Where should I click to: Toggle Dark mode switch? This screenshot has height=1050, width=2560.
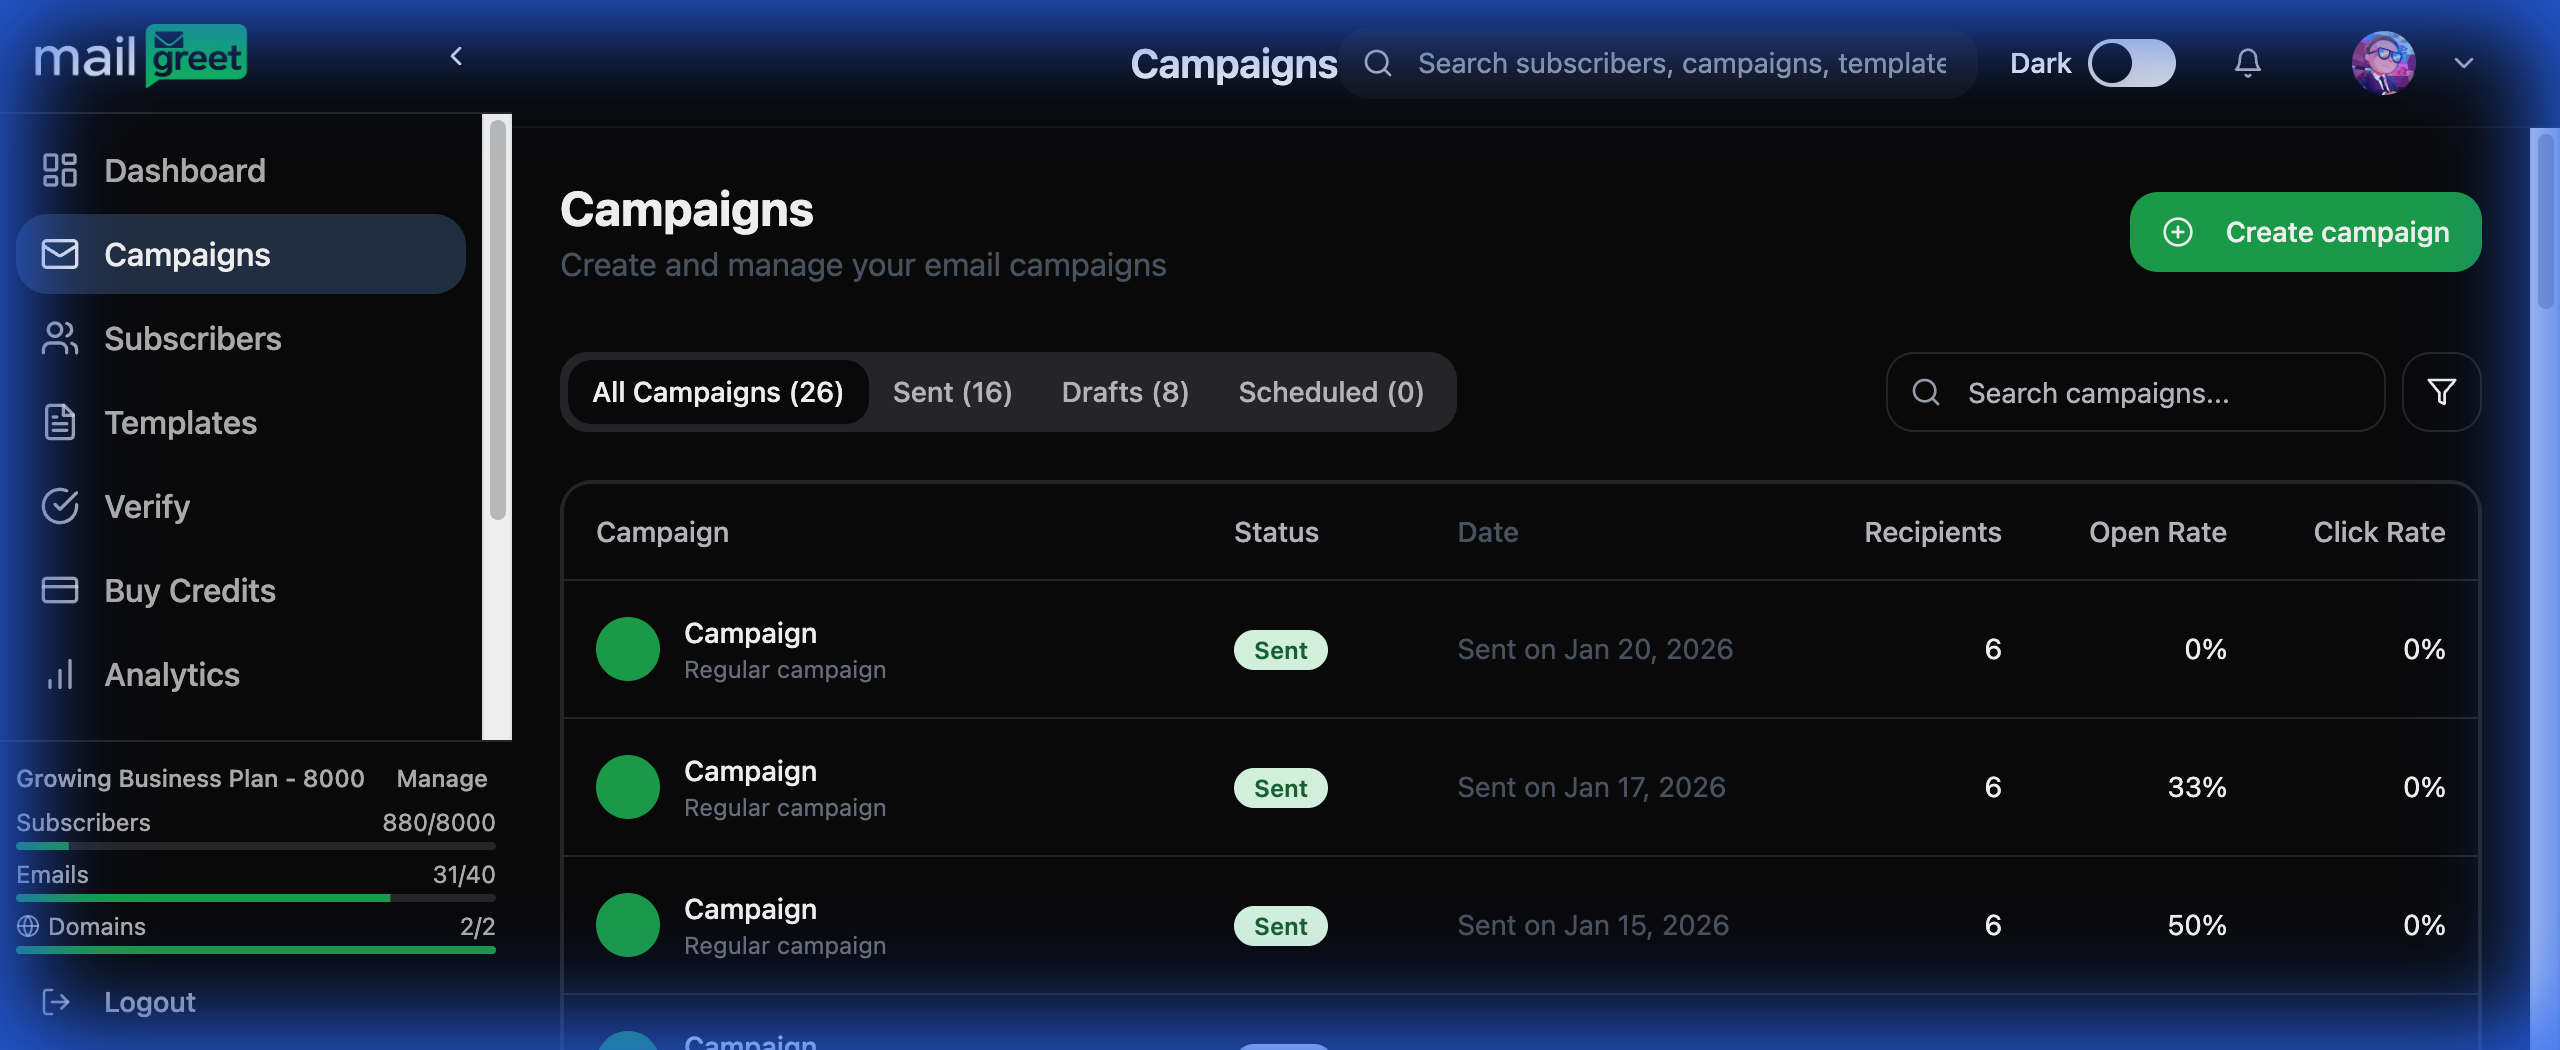coord(2132,62)
